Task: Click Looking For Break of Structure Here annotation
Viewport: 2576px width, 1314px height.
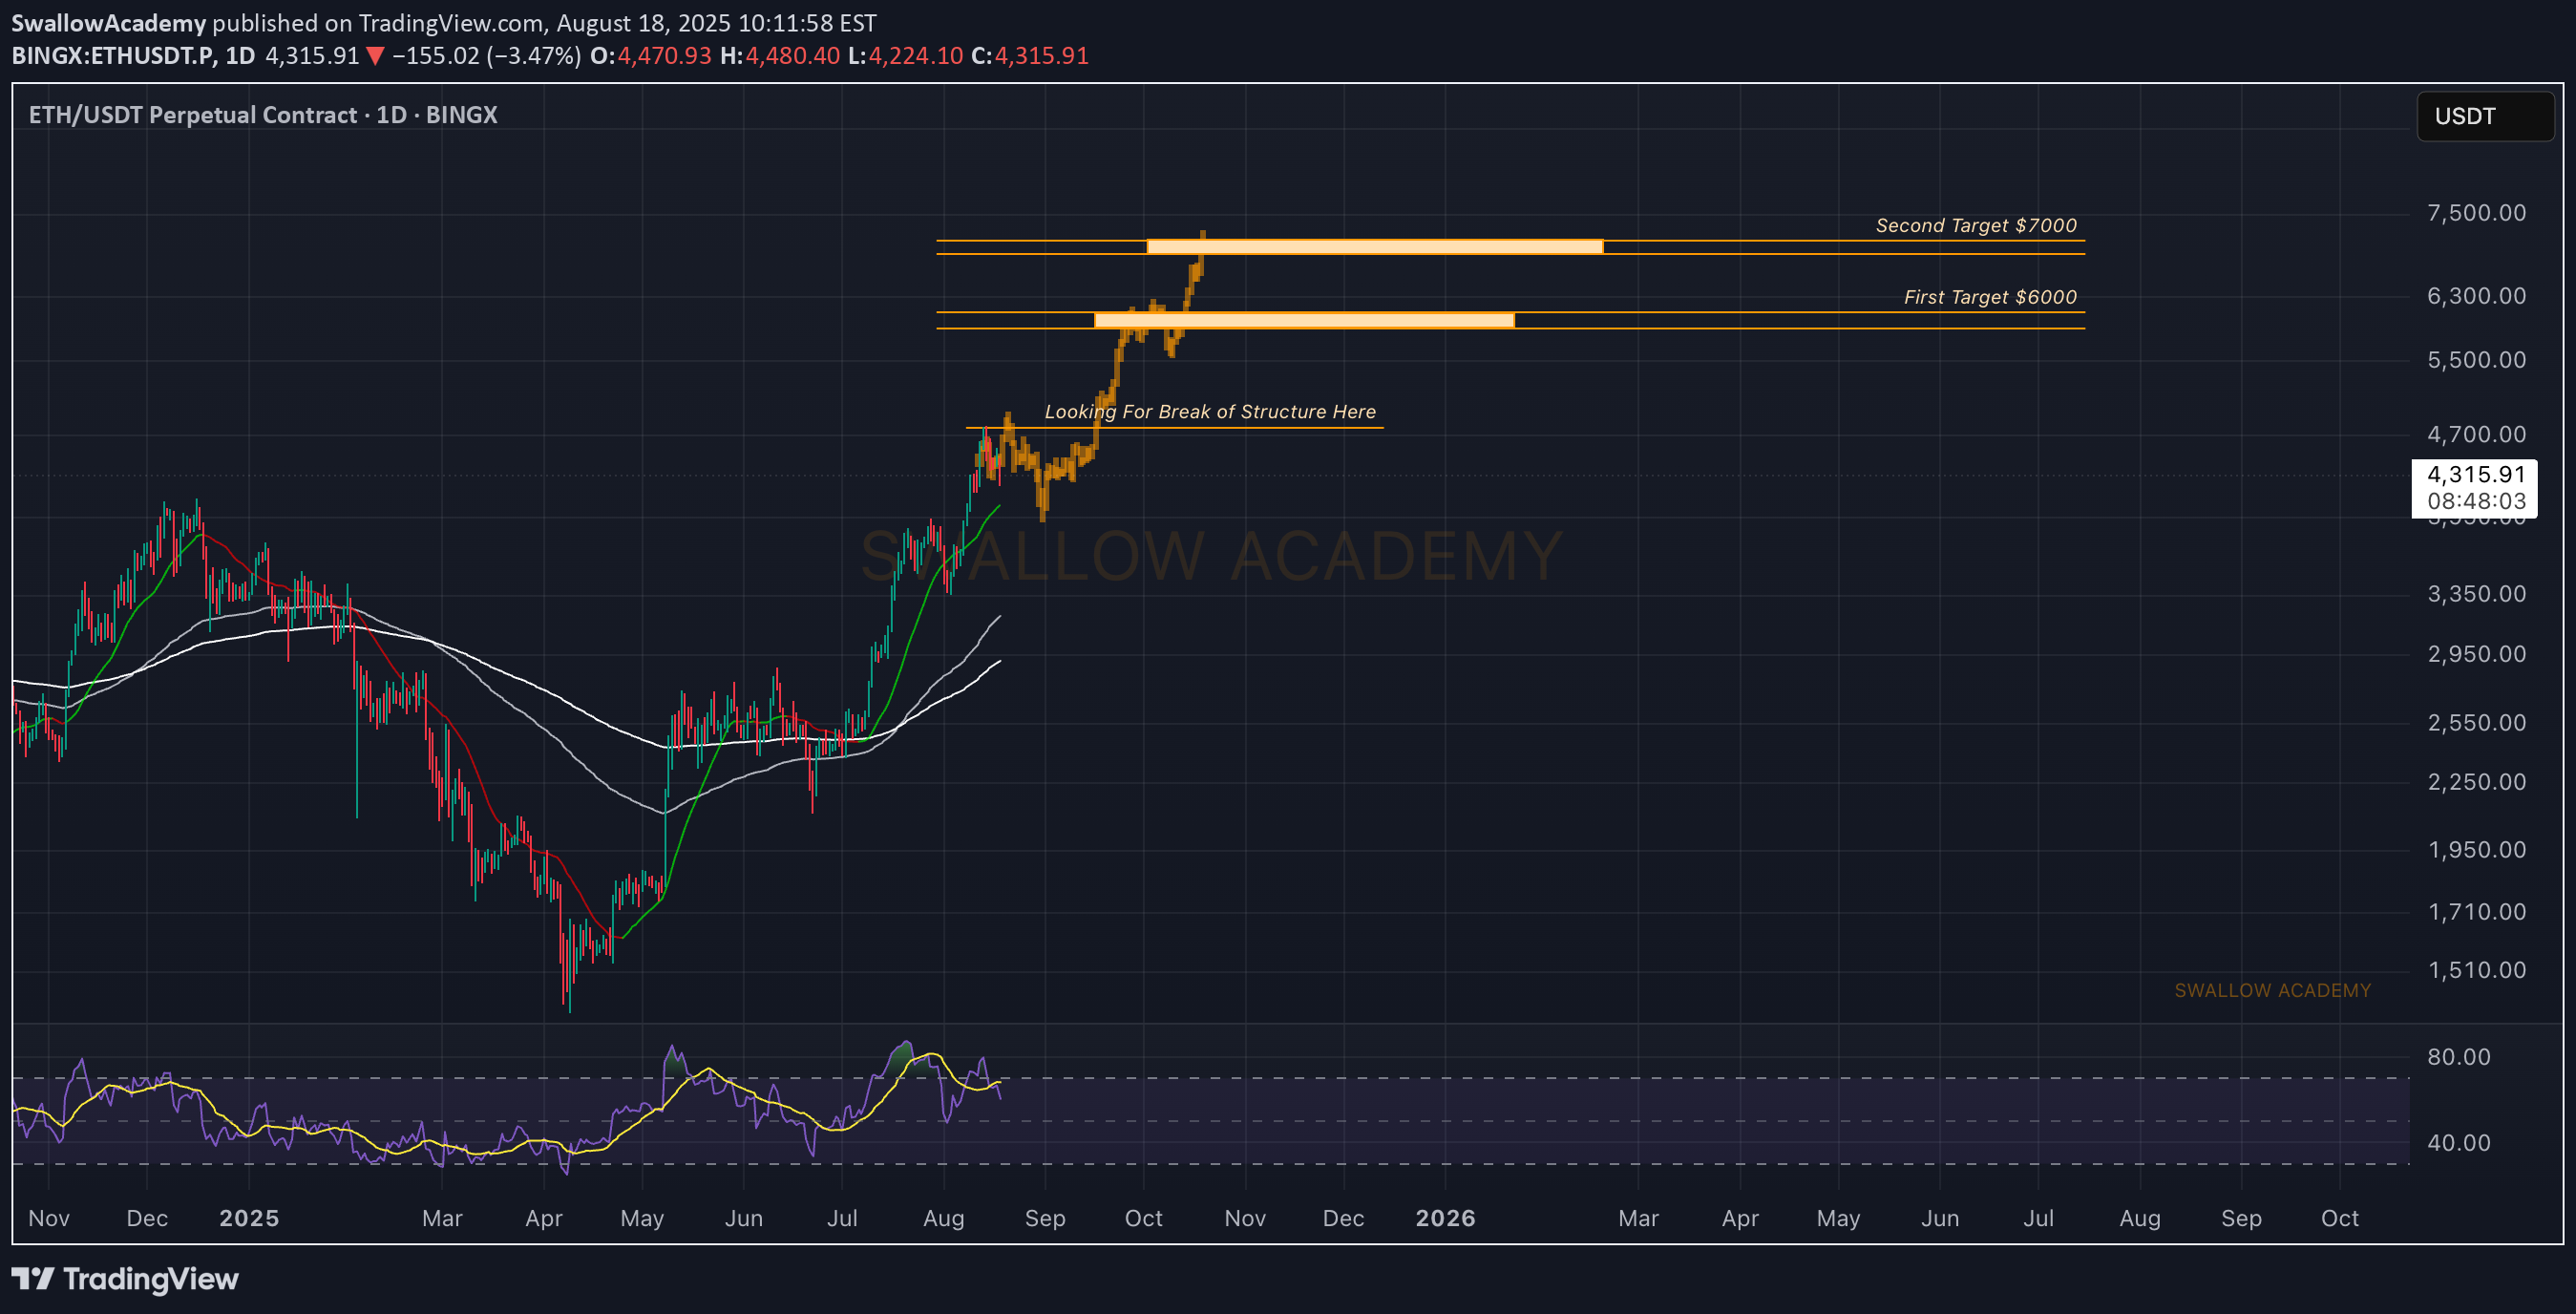Action: coord(1210,411)
